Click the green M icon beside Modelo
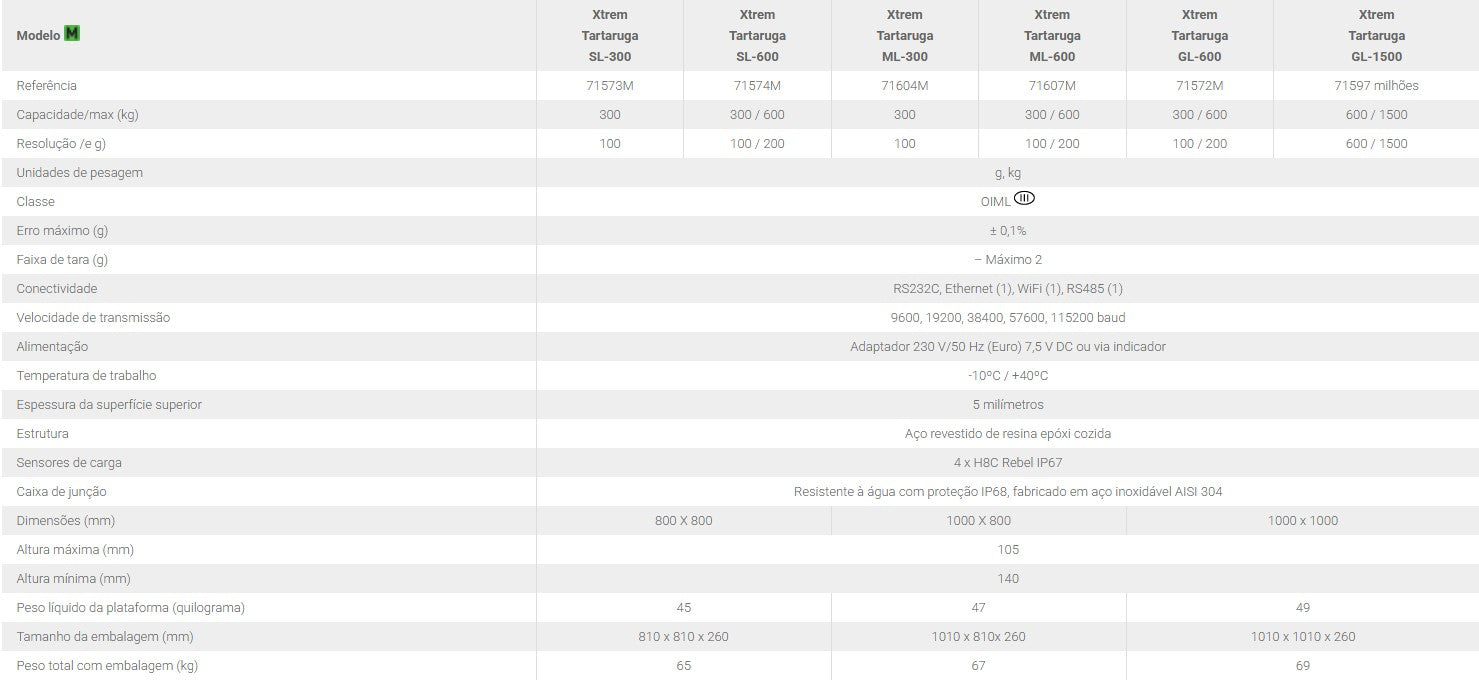This screenshot has width=1479, height=684. [72, 34]
